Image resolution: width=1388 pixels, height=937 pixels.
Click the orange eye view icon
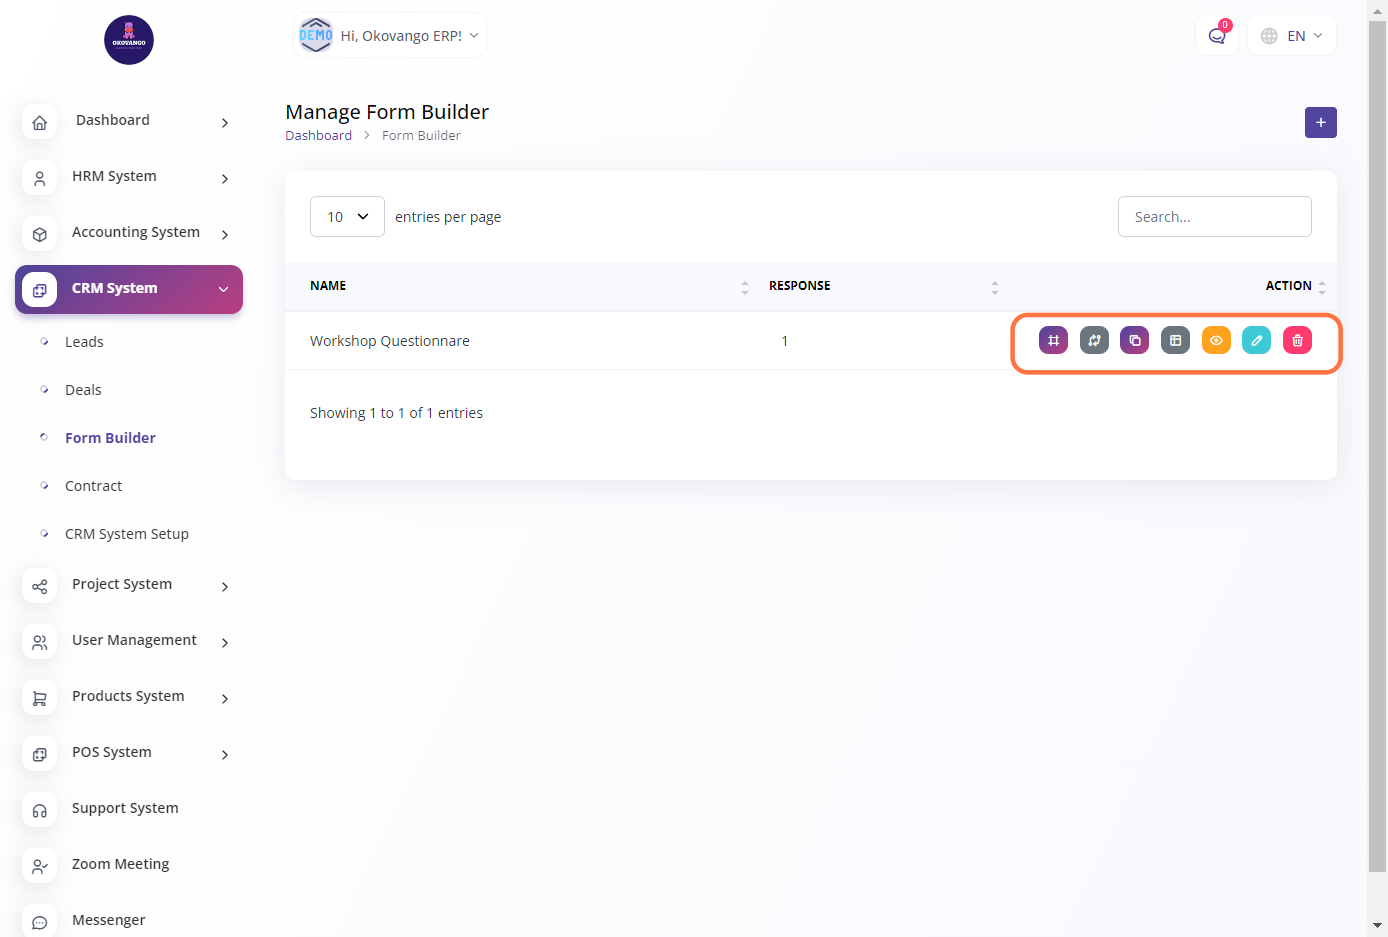[1216, 341]
